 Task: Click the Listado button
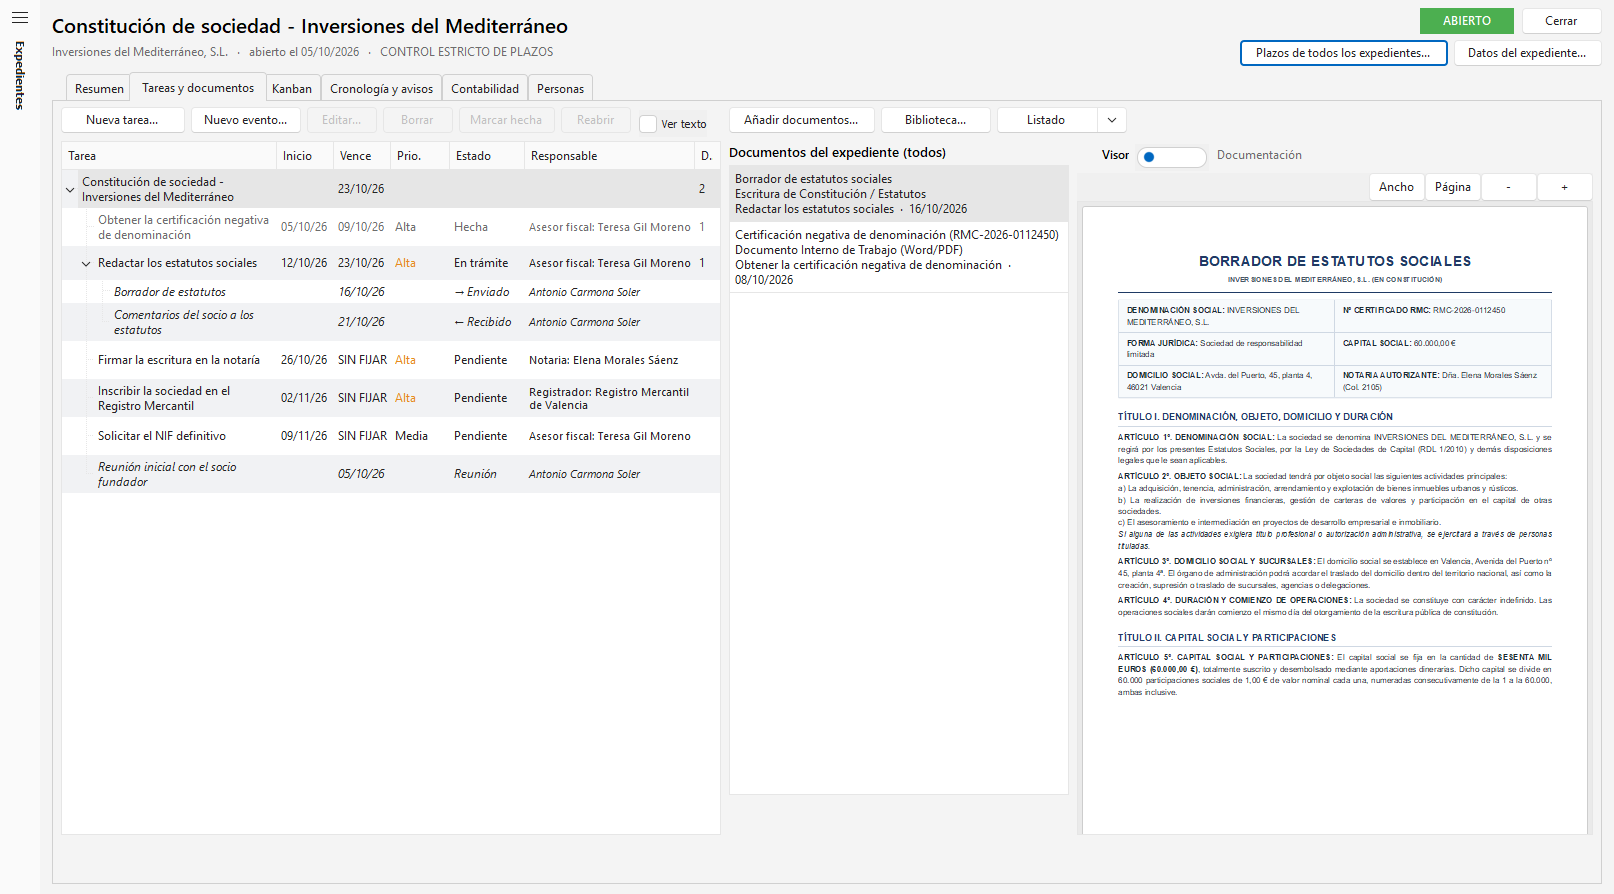1046,120
